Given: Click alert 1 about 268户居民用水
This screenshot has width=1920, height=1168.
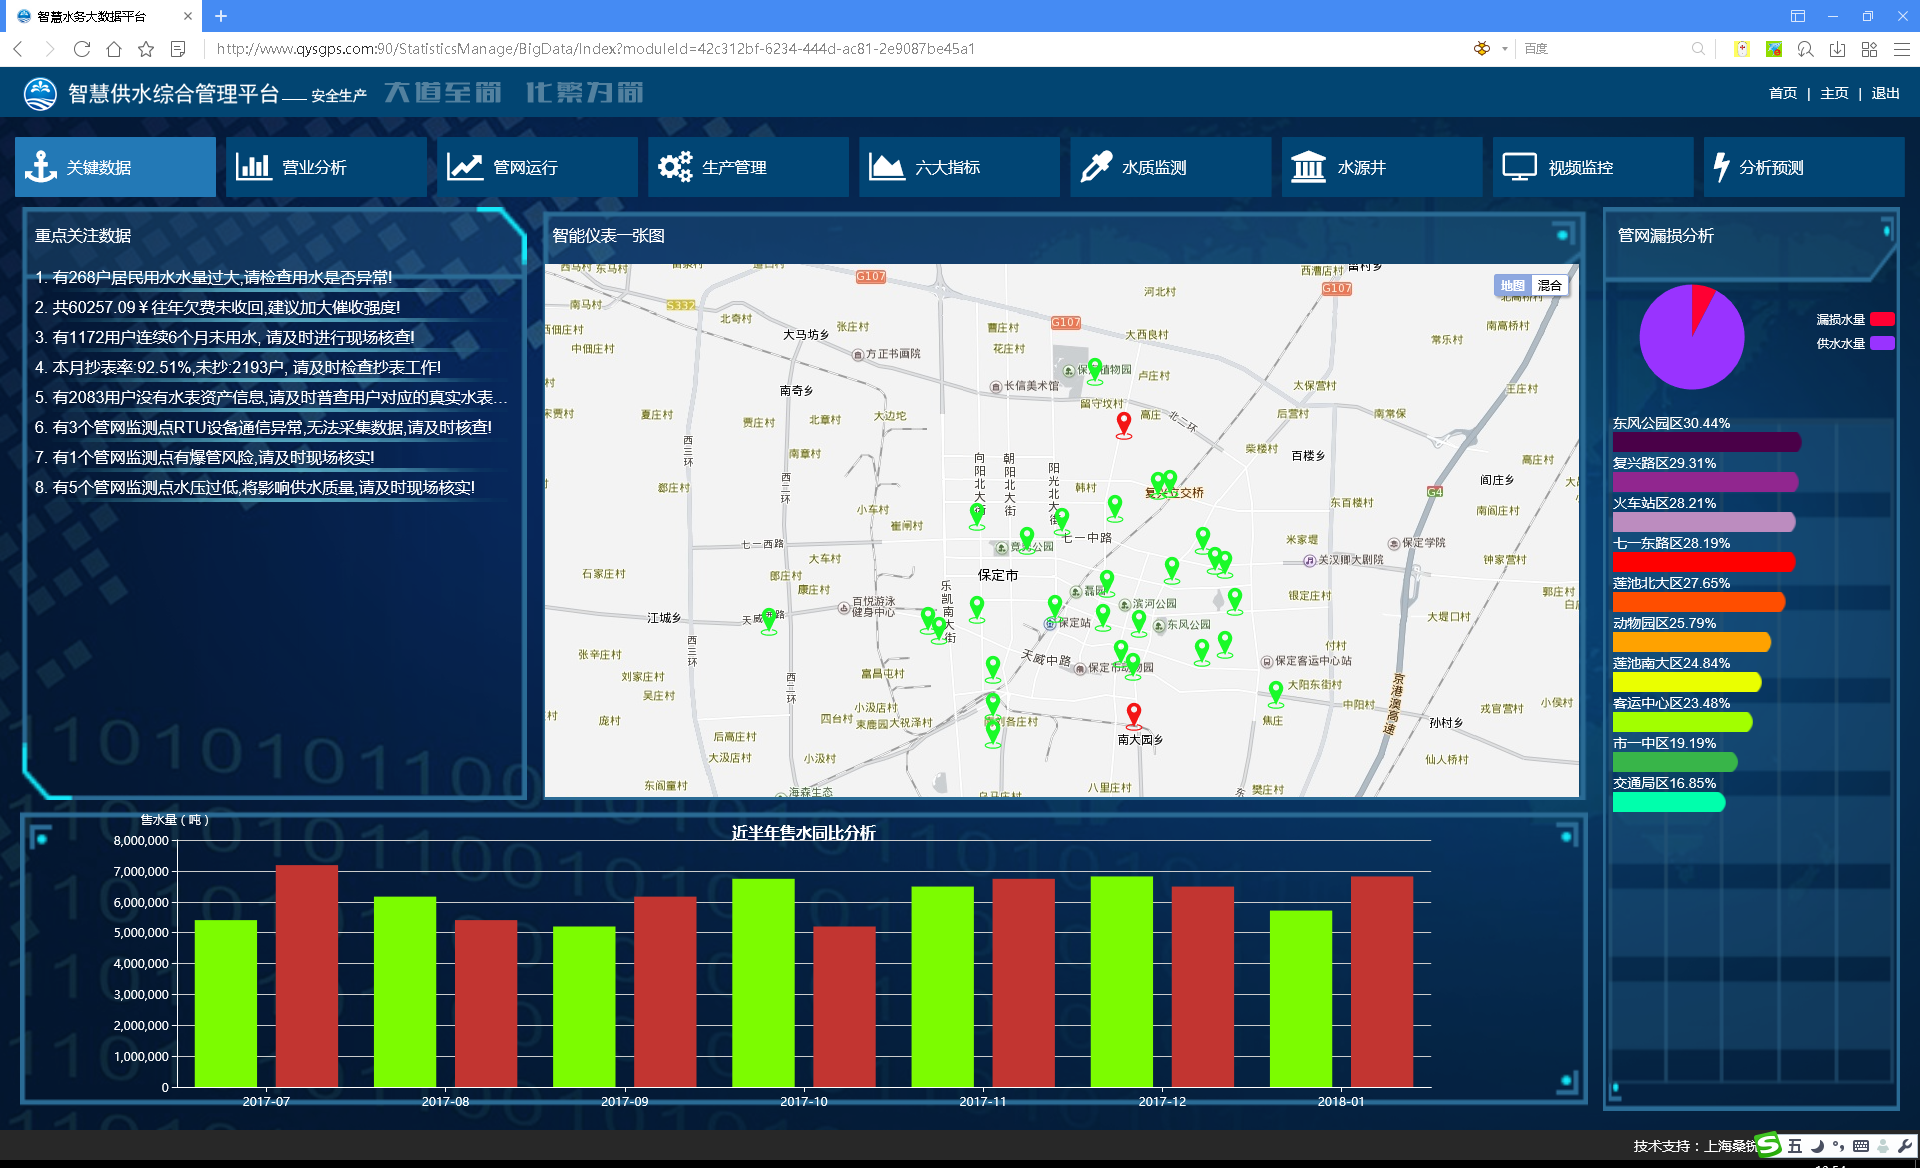Looking at the screenshot, I should click(x=213, y=277).
